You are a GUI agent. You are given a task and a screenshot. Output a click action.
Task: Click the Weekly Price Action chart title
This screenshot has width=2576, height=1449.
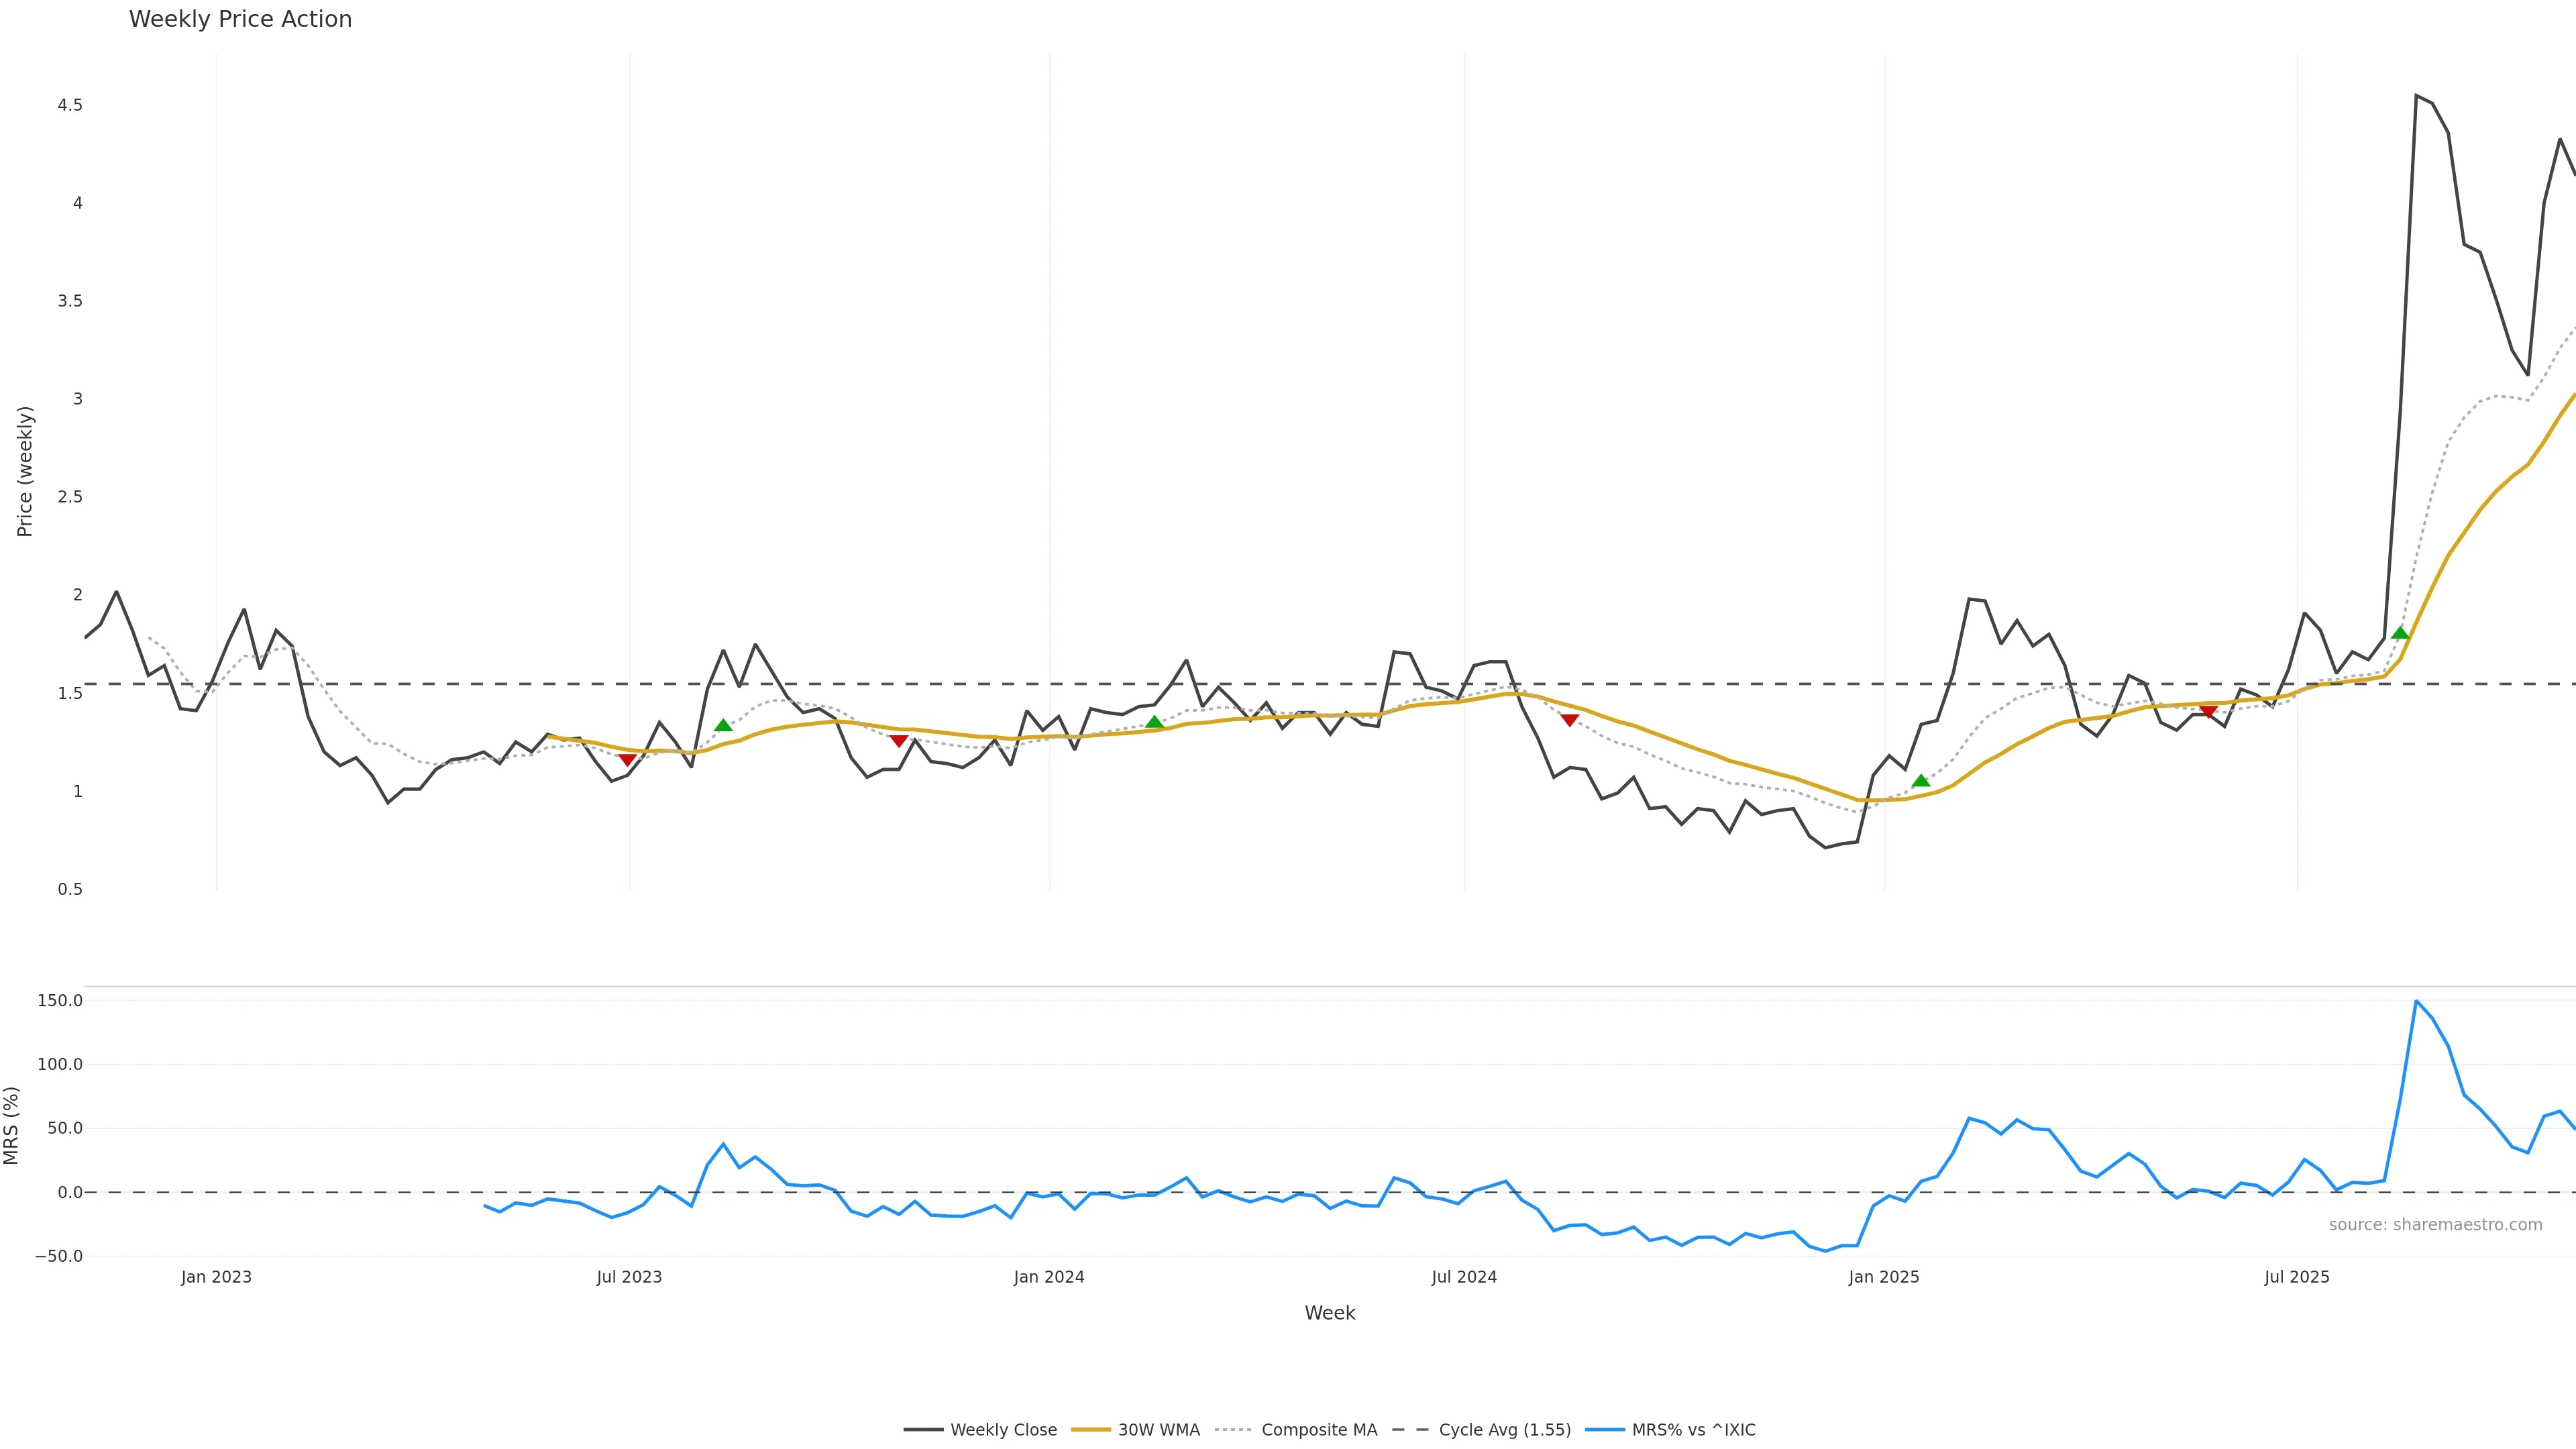(x=240, y=19)
